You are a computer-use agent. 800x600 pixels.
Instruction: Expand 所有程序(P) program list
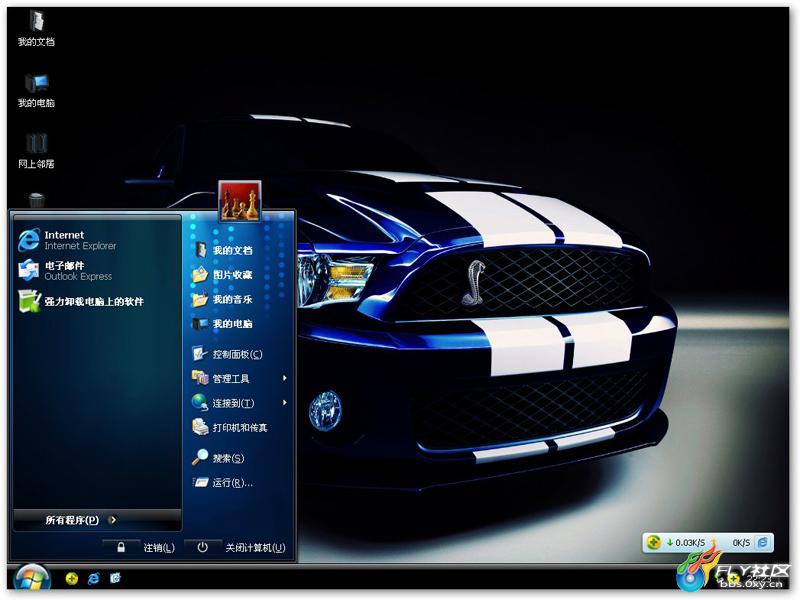click(x=81, y=520)
